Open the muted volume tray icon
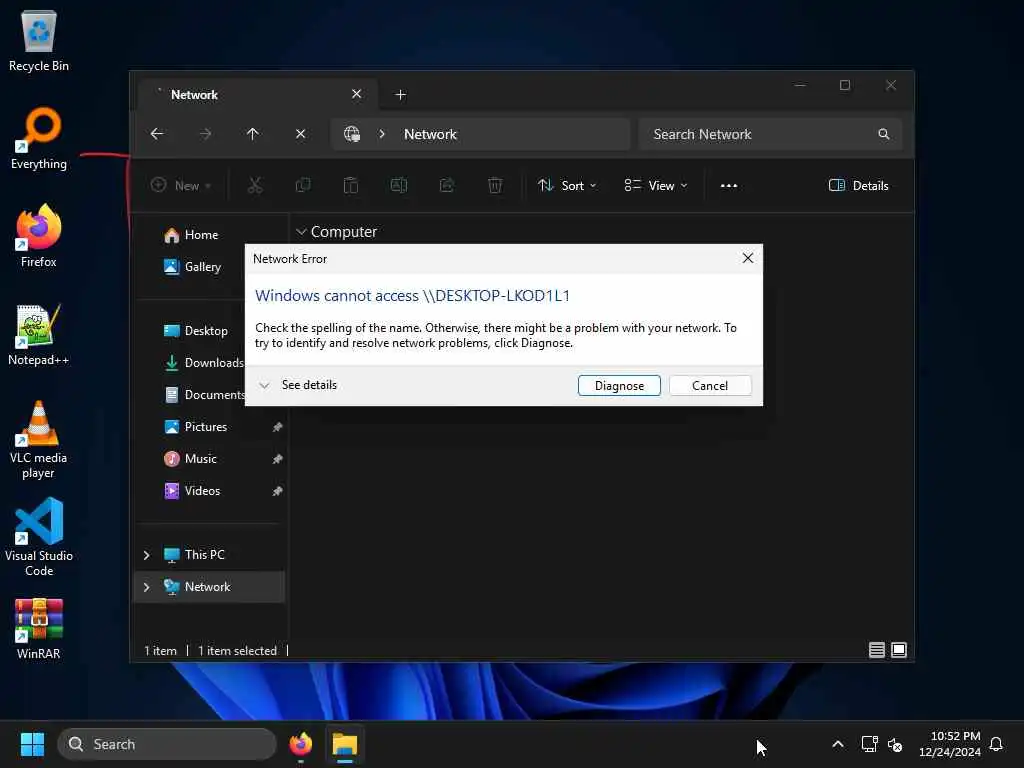 pyautogui.click(x=895, y=744)
